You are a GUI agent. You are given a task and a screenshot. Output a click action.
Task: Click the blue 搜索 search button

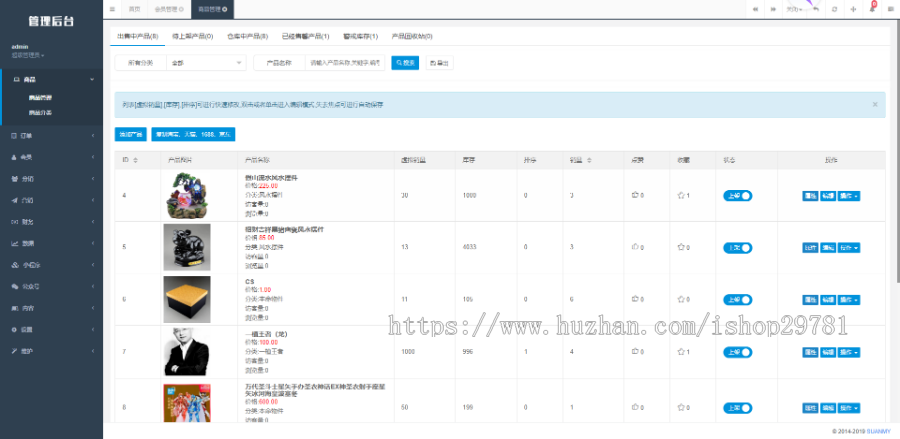tap(405, 63)
